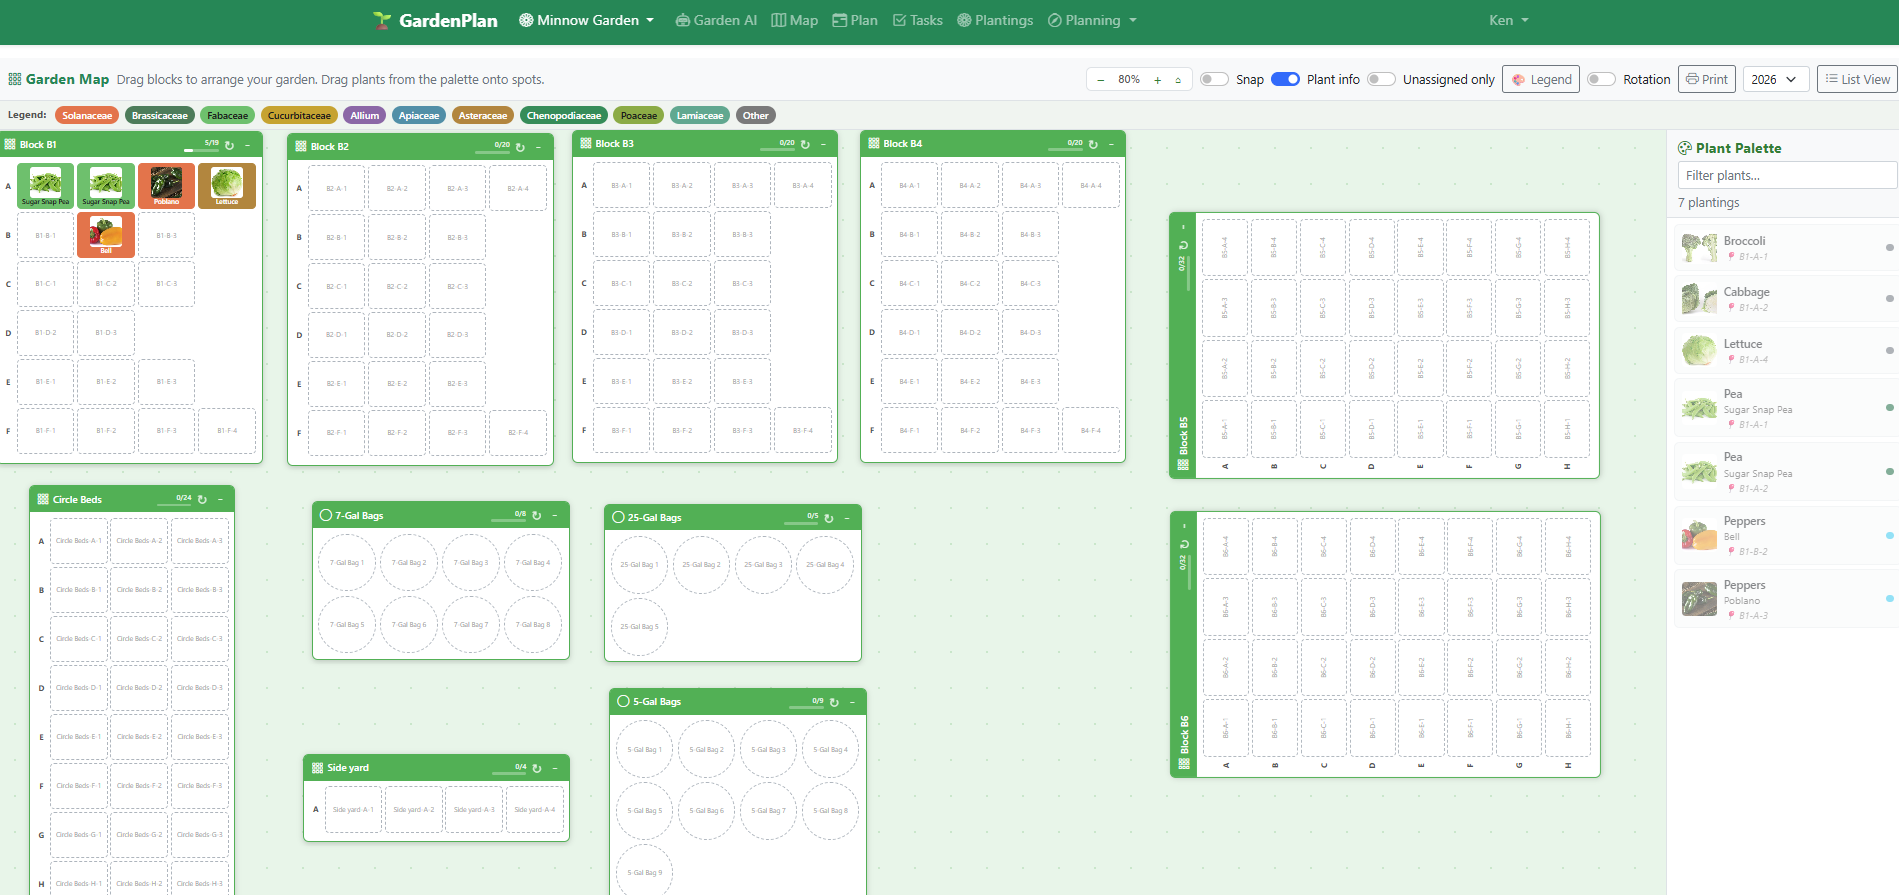Click the Block B5 reload icon
This screenshot has width=1899, height=895.
1184,245
